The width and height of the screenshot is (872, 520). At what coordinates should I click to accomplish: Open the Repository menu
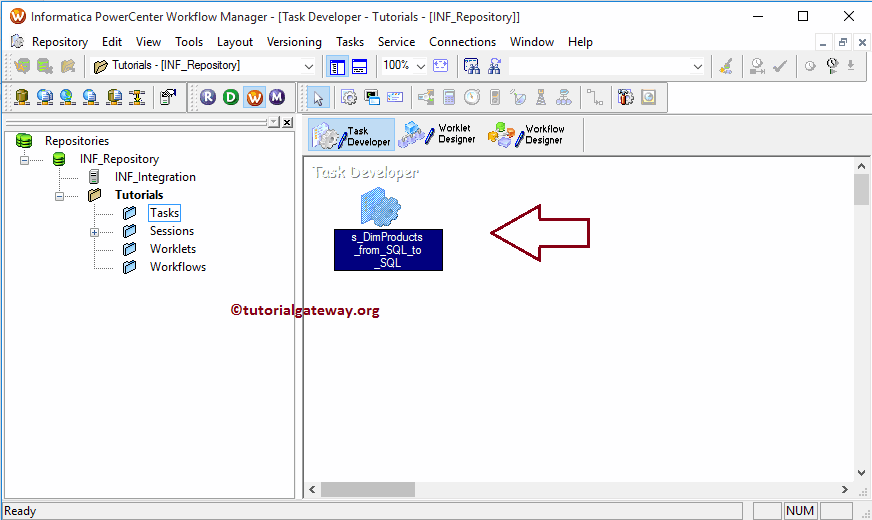coord(60,42)
